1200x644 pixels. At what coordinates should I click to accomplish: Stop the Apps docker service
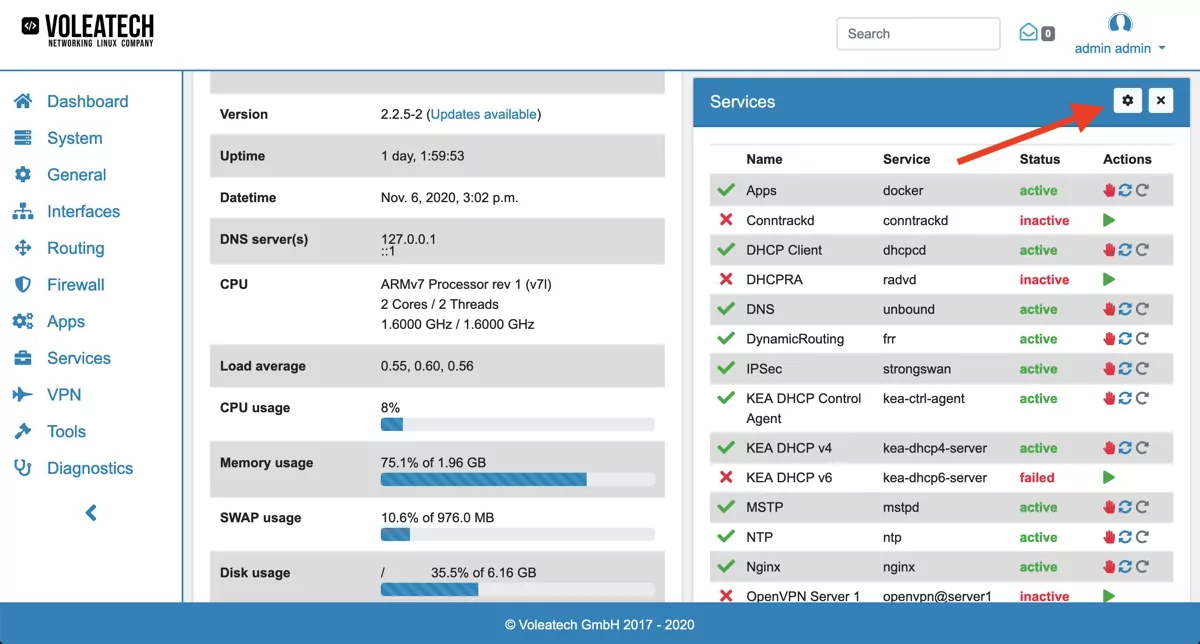[x=1108, y=190]
